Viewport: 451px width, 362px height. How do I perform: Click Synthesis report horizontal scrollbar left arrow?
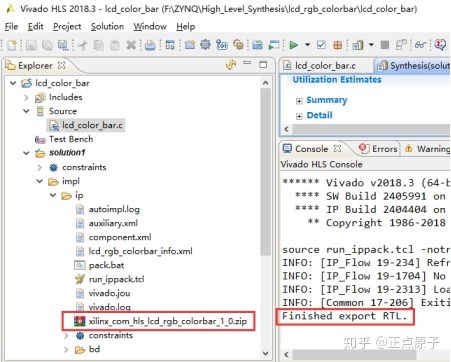[286, 129]
